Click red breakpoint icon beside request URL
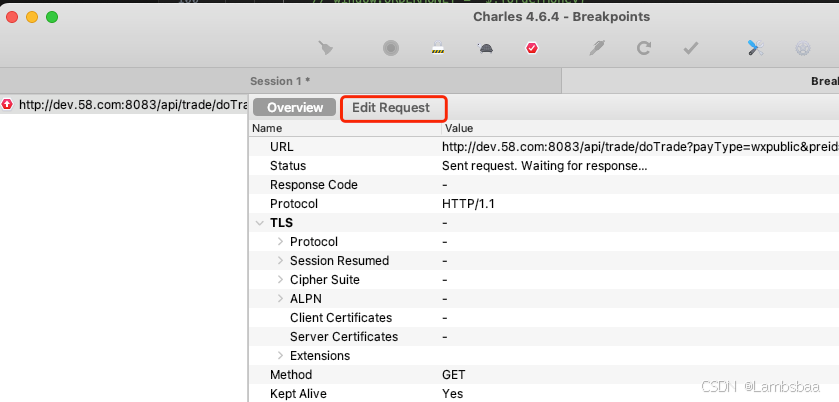839x402 pixels. click(7, 104)
